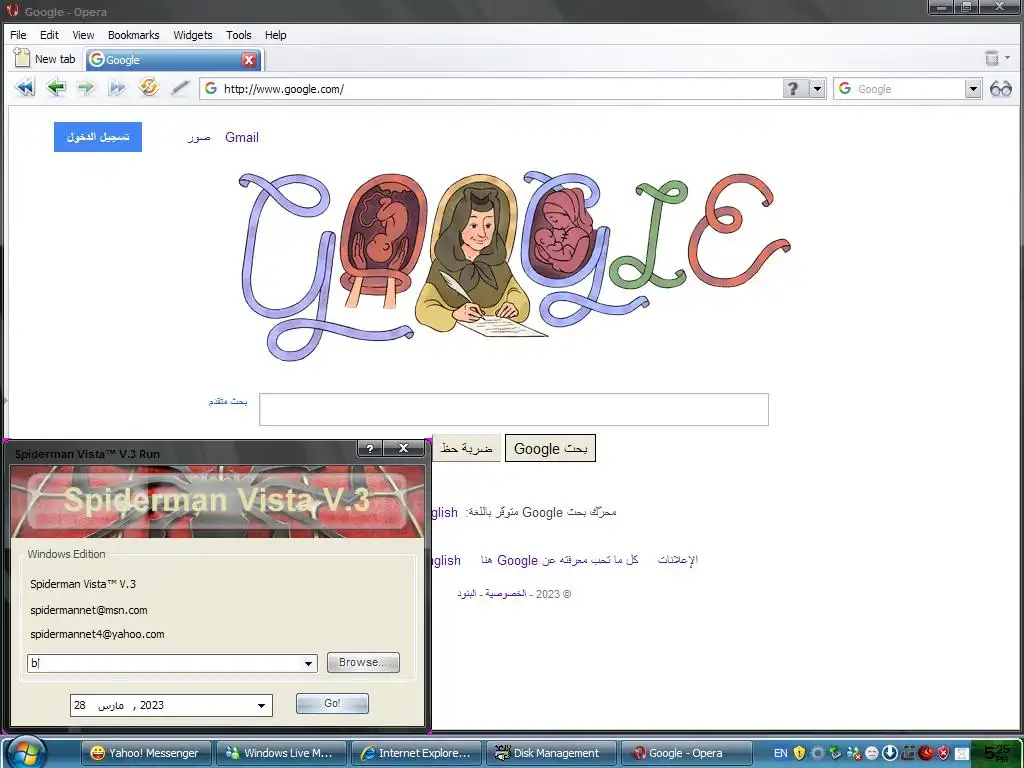Click the Windows Start orb
This screenshot has width=1024, height=768.
[26, 753]
